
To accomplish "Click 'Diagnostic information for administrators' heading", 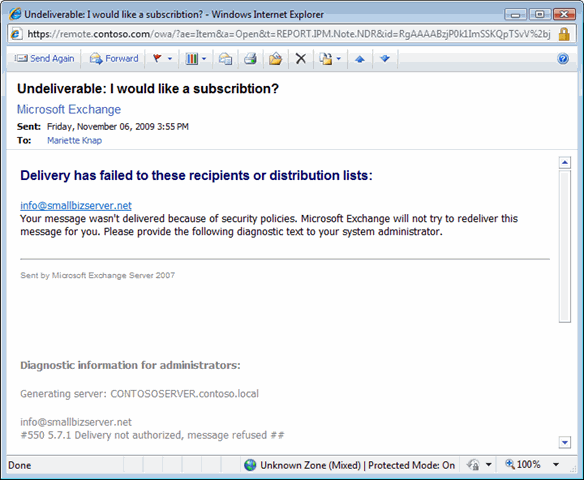I will point(130,365).
